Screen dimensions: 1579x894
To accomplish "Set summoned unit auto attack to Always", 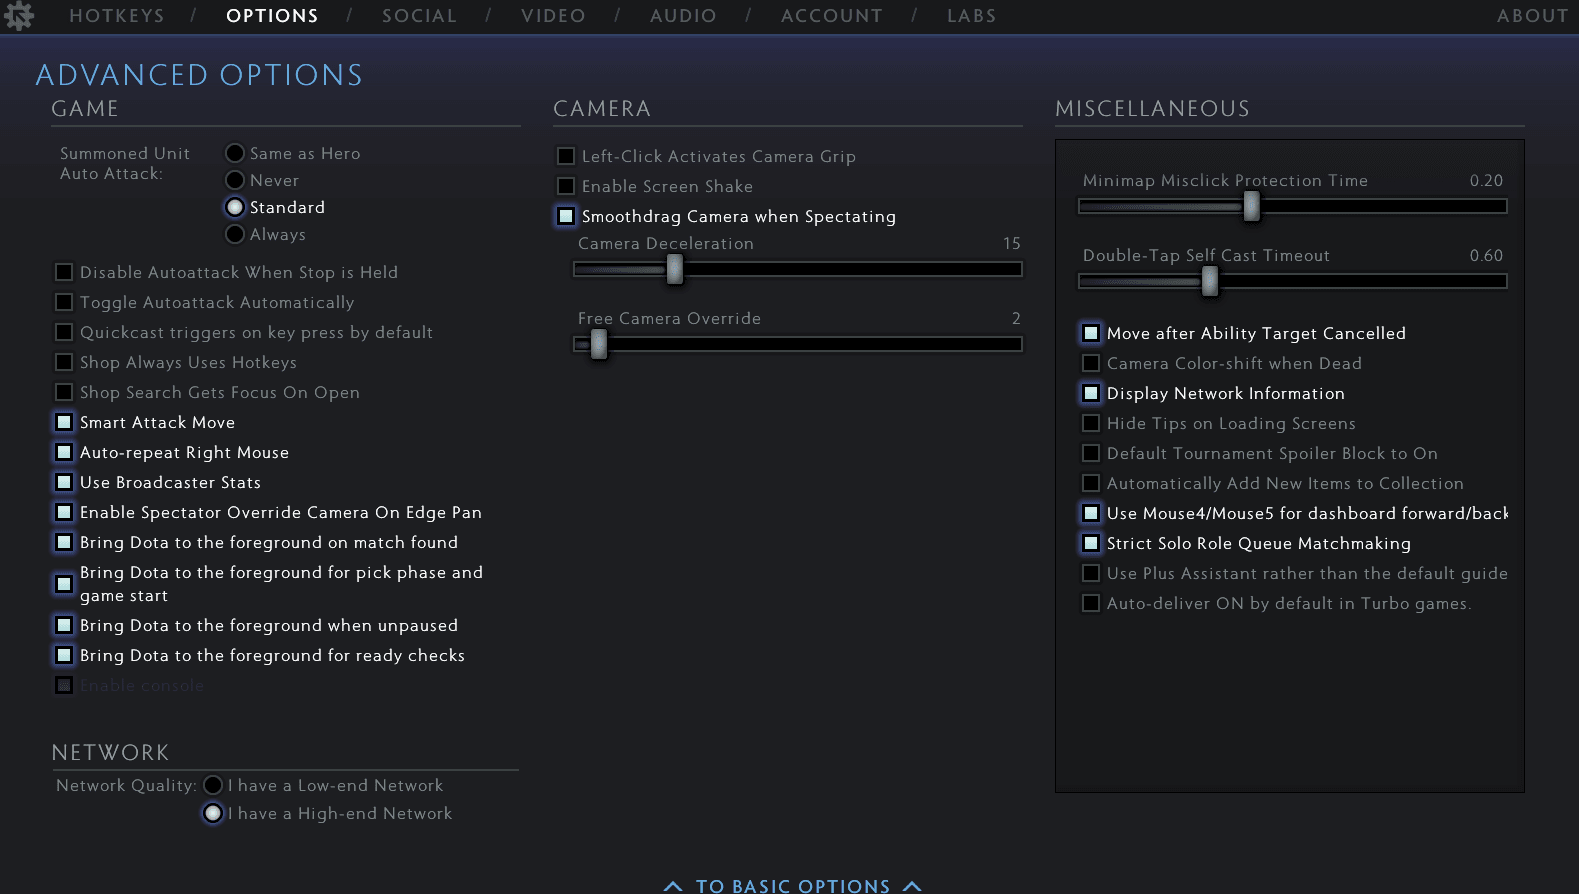I will click(x=235, y=234).
